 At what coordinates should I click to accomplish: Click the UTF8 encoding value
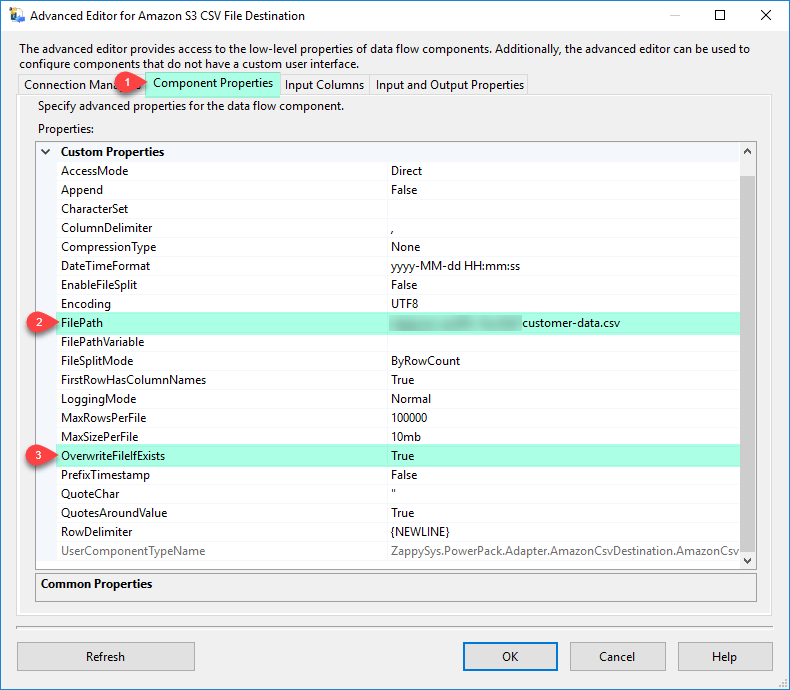coord(405,304)
